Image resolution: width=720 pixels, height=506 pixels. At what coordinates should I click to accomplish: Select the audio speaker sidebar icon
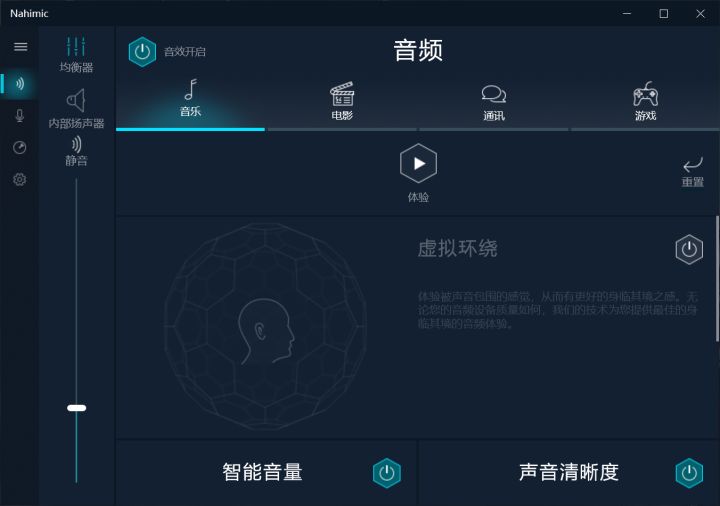[x=19, y=84]
